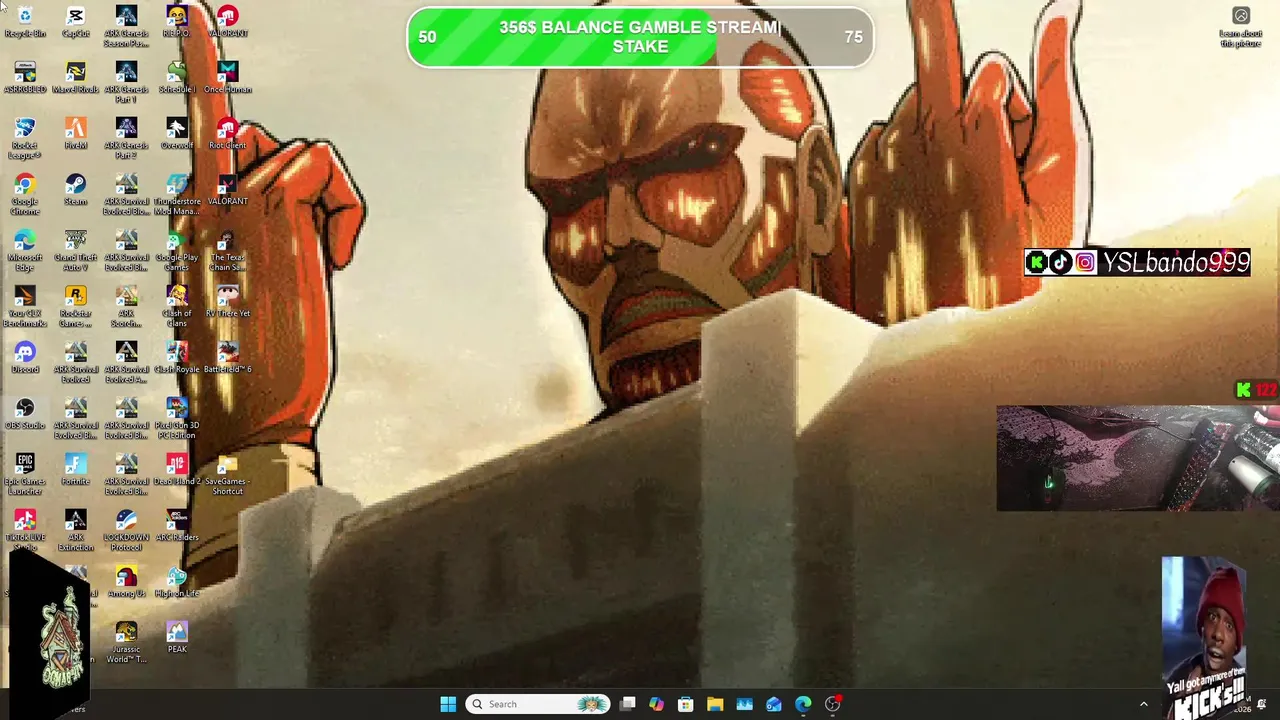
Task: Open Photos app on taskbar
Action: coord(744,704)
